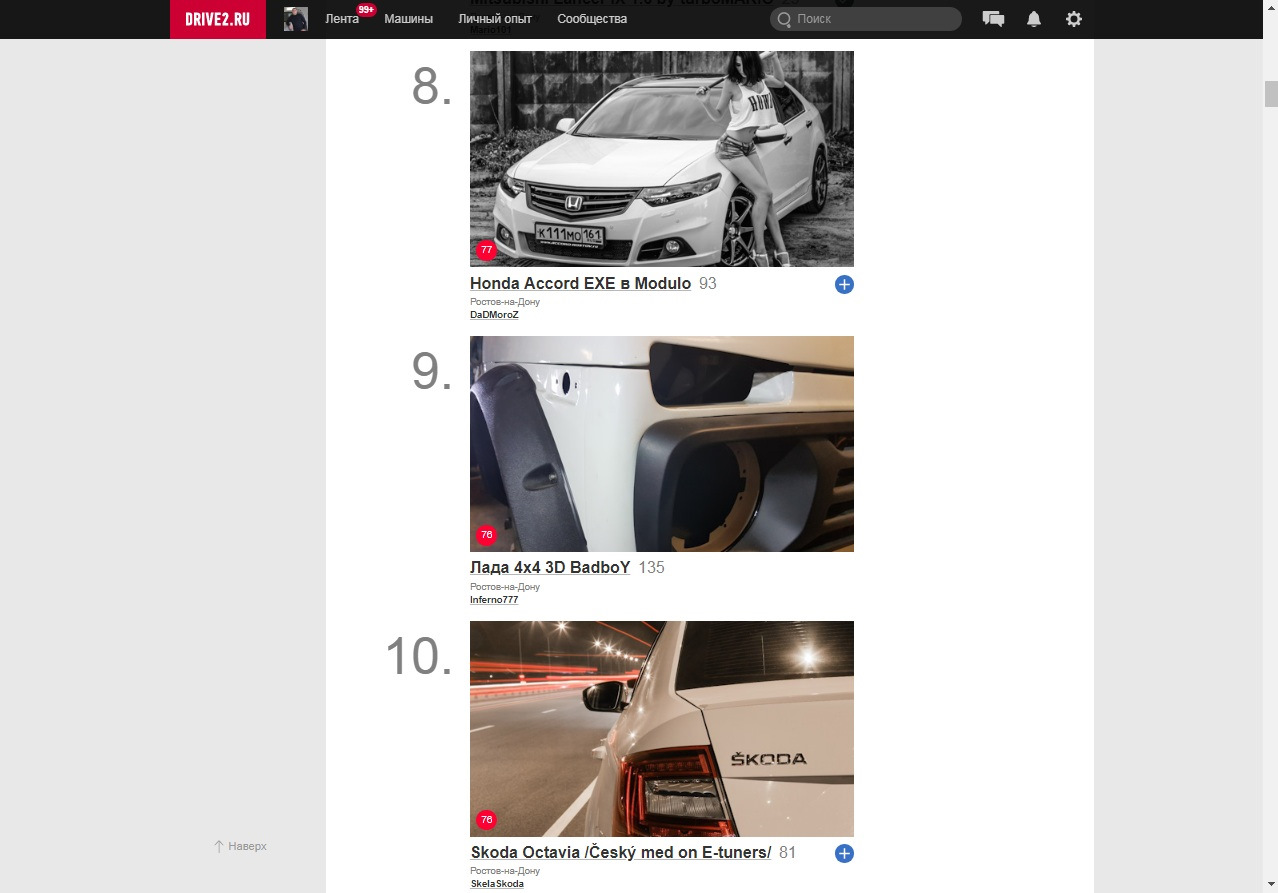The image size is (1278, 893).
Task: Click Ростов-на-Дону under Honda Accord
Action: (505, 302)
